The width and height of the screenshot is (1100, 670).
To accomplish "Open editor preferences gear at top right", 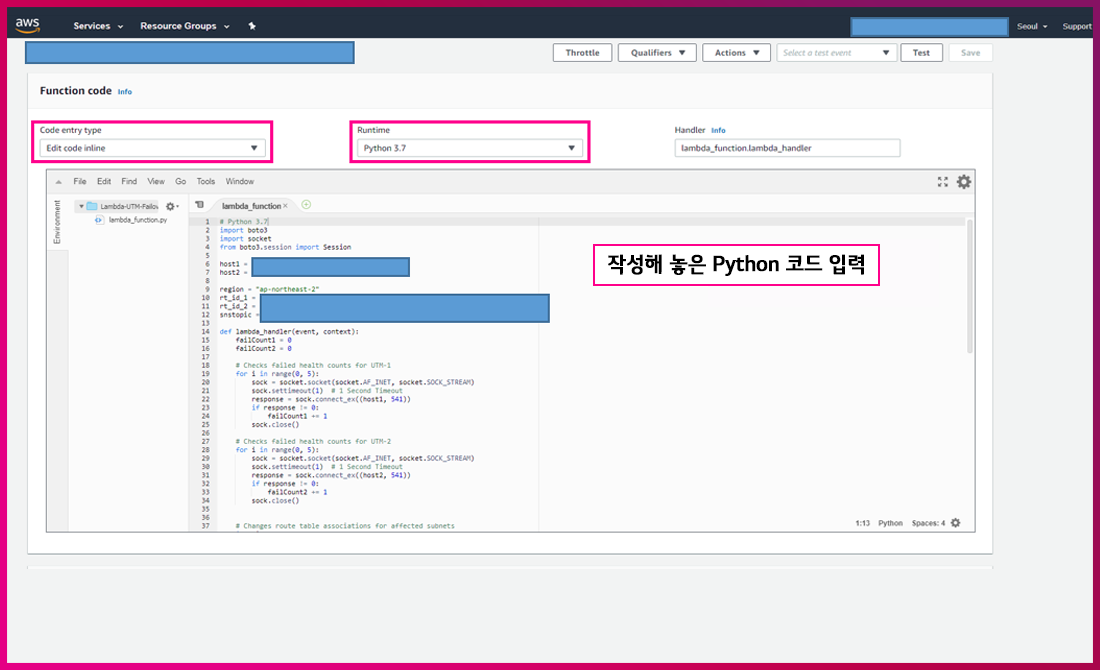I will coord(964,181).
